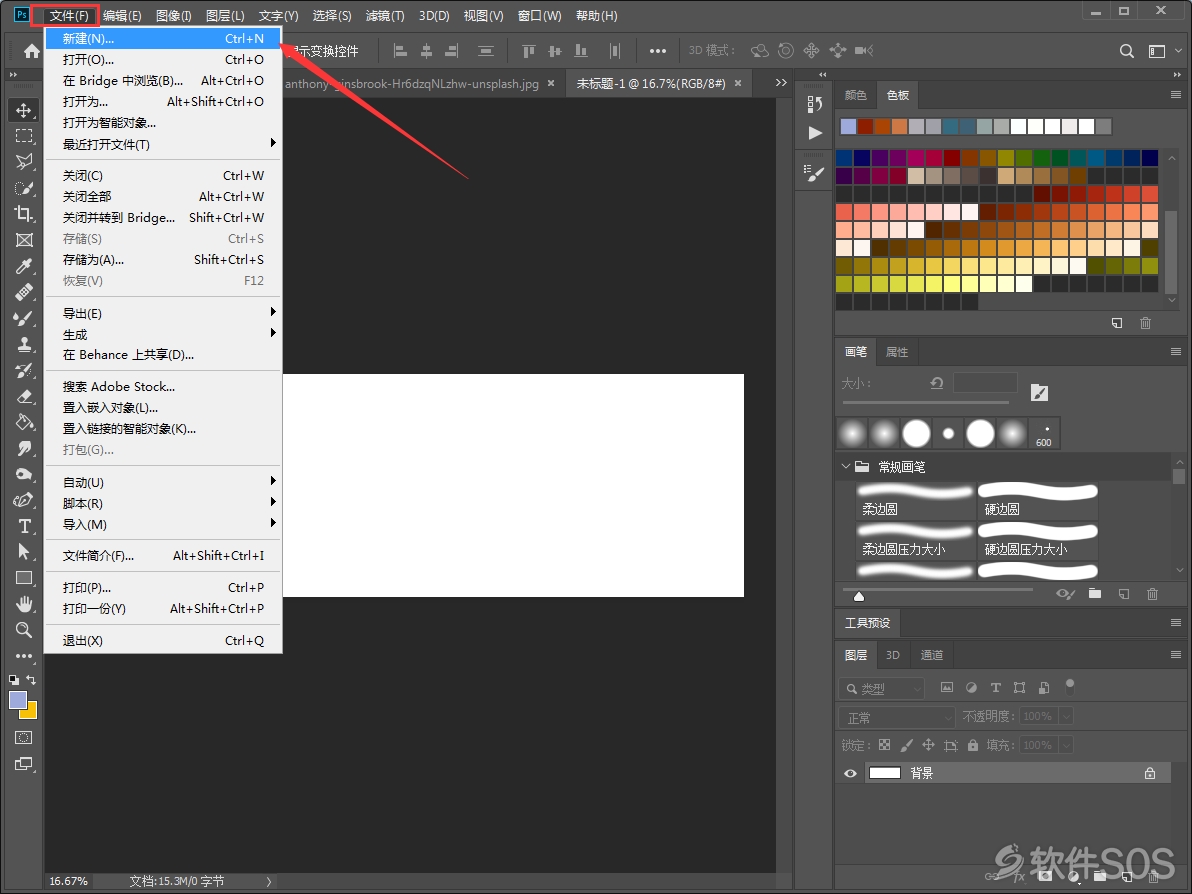Viewport: 1192px width, 894px height.
Task: Open workspace switcher icon
Action: click(1157, 51)
